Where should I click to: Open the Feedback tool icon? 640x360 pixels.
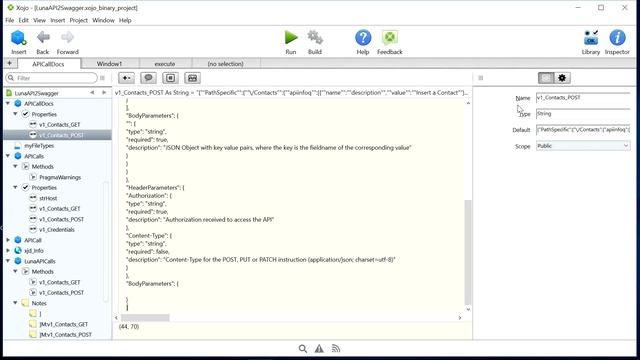click(x=390, y=38)
